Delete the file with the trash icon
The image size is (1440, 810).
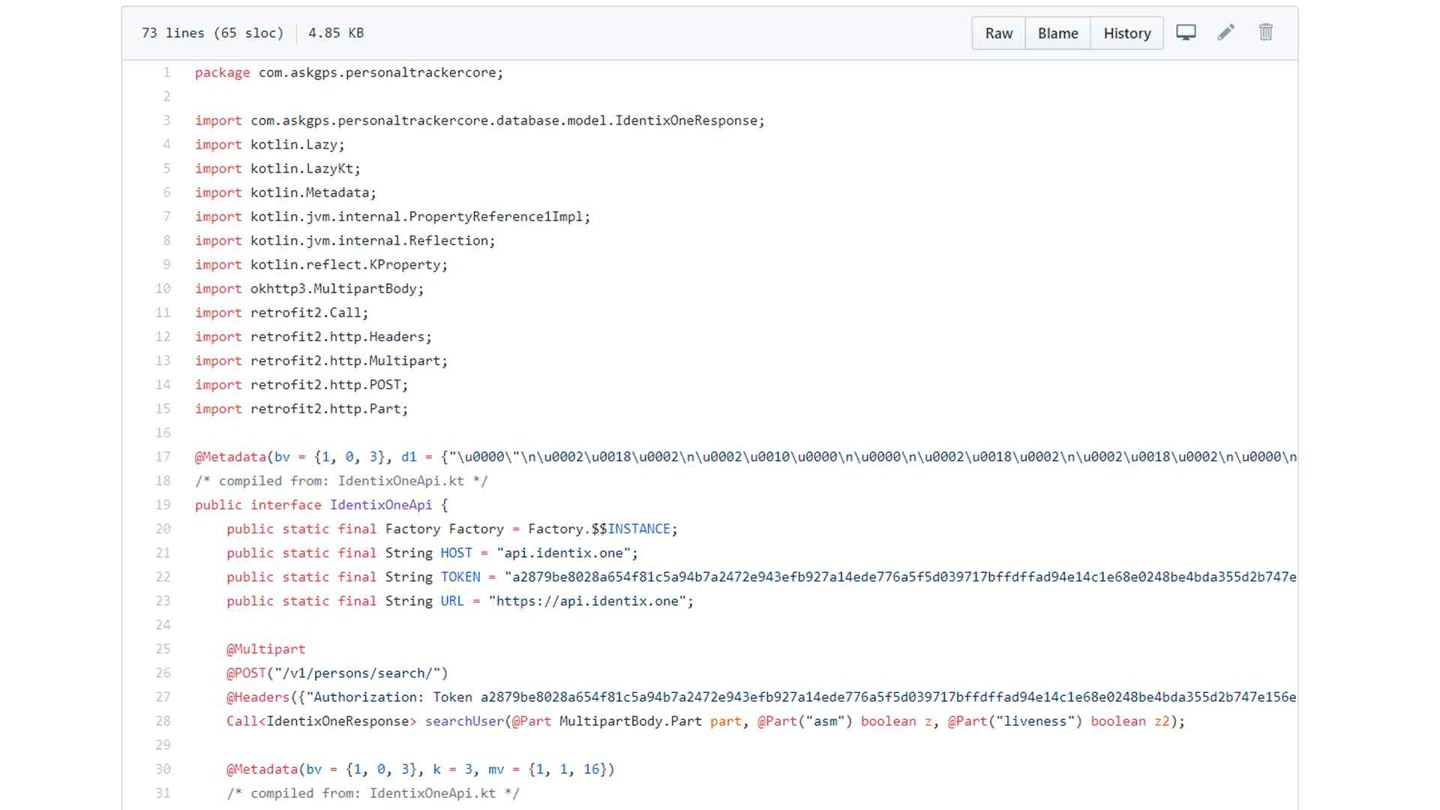tap(1266, 32)
